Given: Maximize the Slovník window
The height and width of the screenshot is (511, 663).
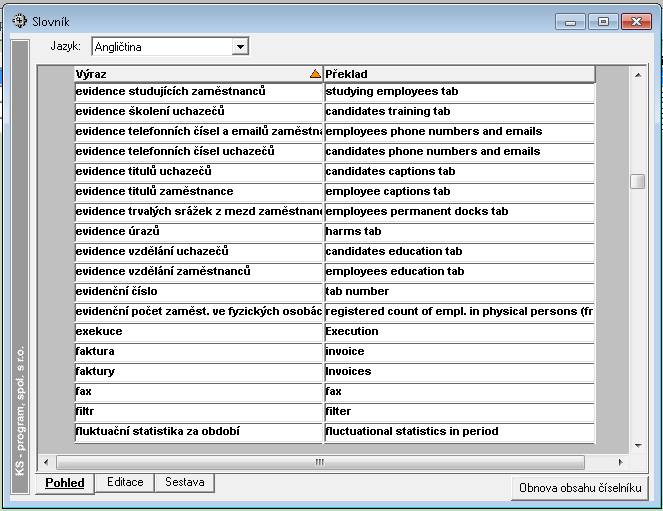Looking at the screenshot, I should click(x=603, y=22).
